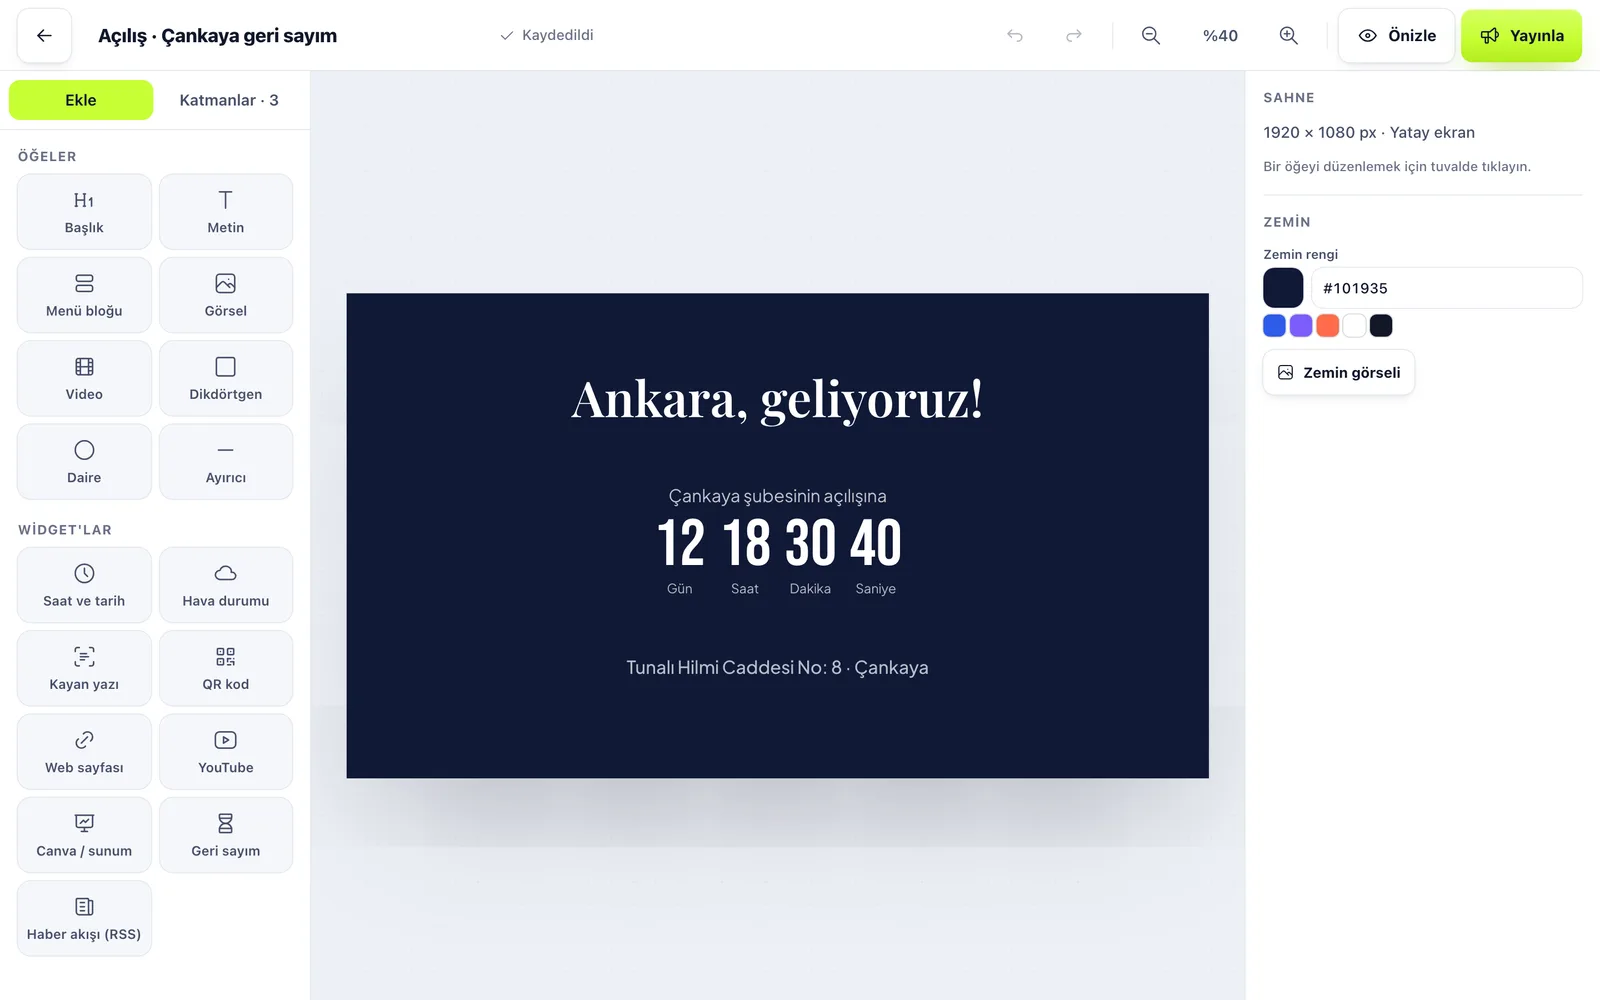Add the QR kod widget
This screenshot has height=1000, width=1600.
tap(226, 668)
